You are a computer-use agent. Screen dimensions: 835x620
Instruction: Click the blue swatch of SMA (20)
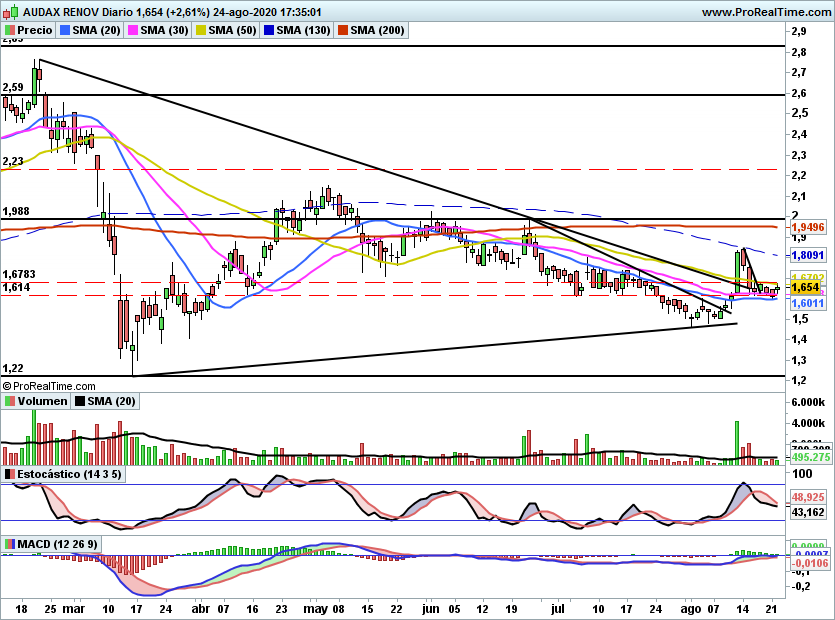(x=65, y=30)
